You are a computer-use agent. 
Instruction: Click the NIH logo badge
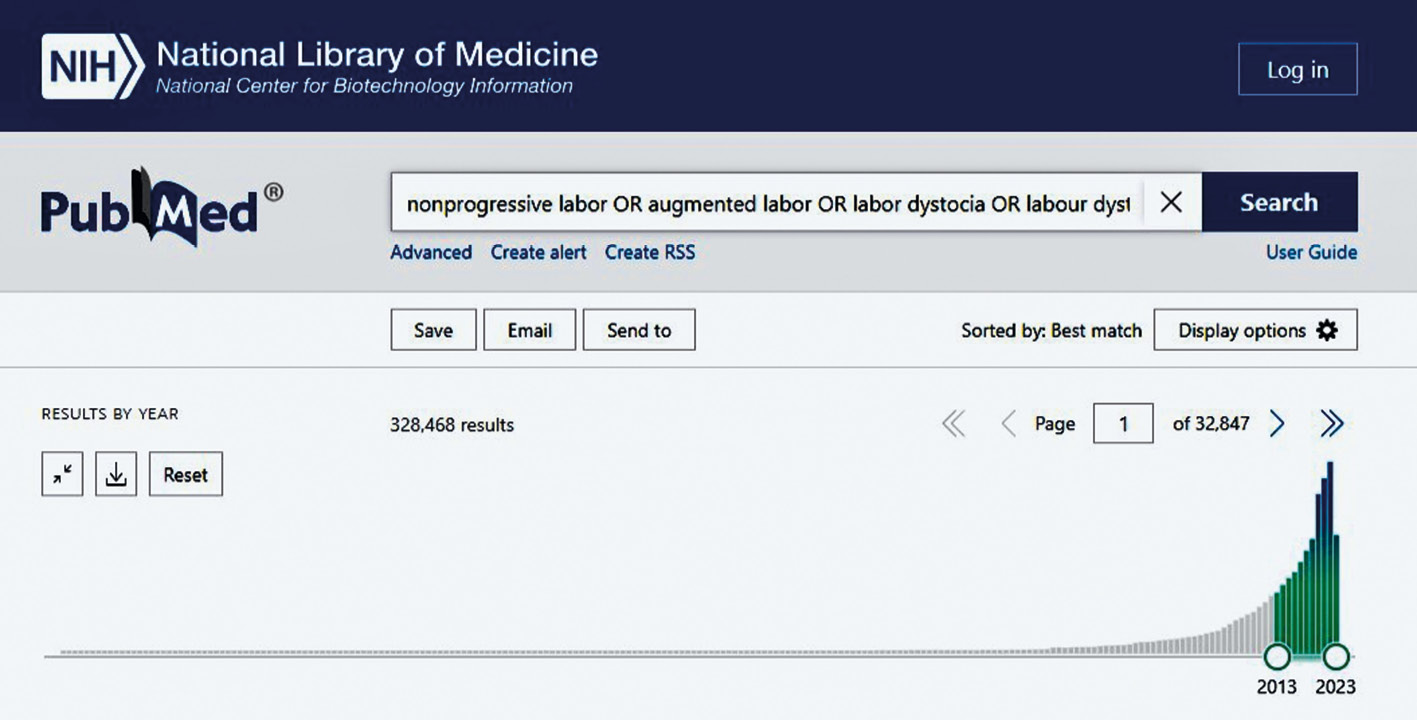point(91,67)
